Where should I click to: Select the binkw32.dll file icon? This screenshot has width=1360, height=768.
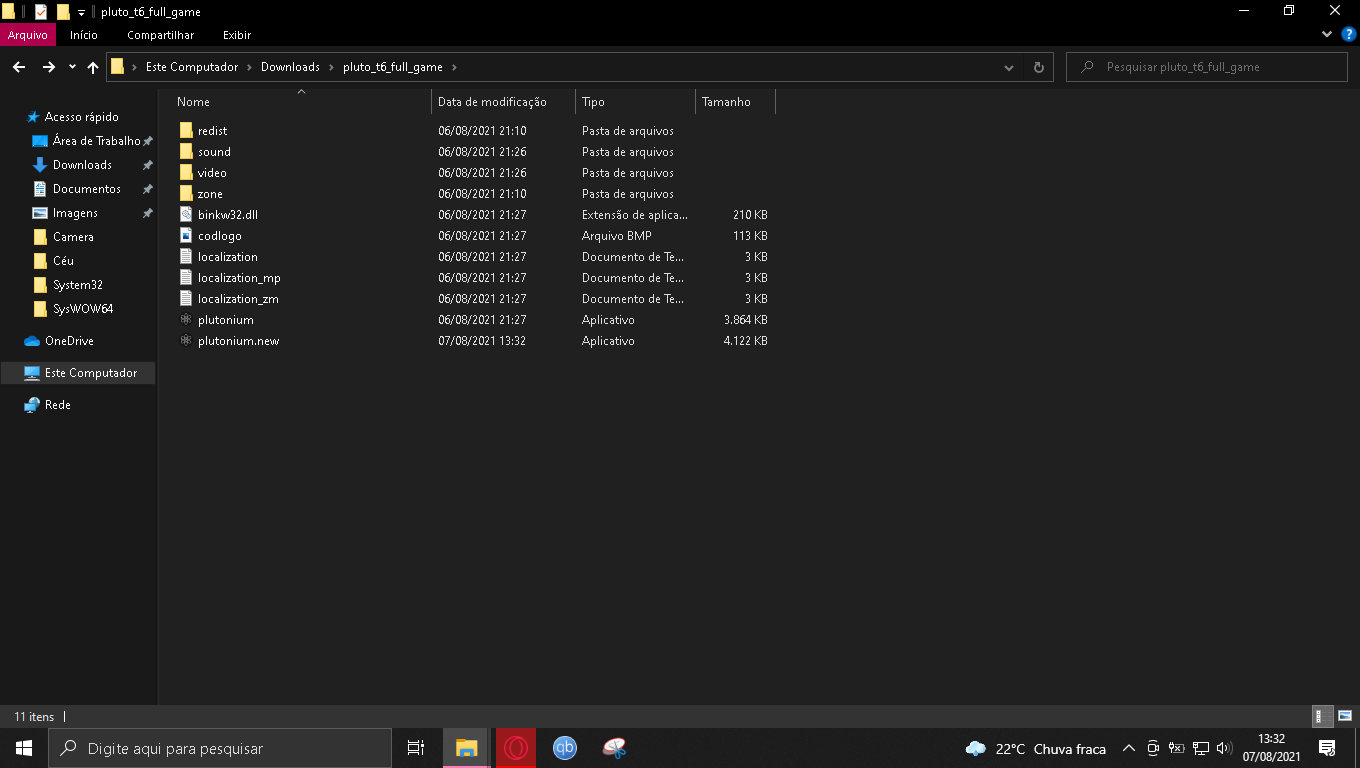[186, 215]
